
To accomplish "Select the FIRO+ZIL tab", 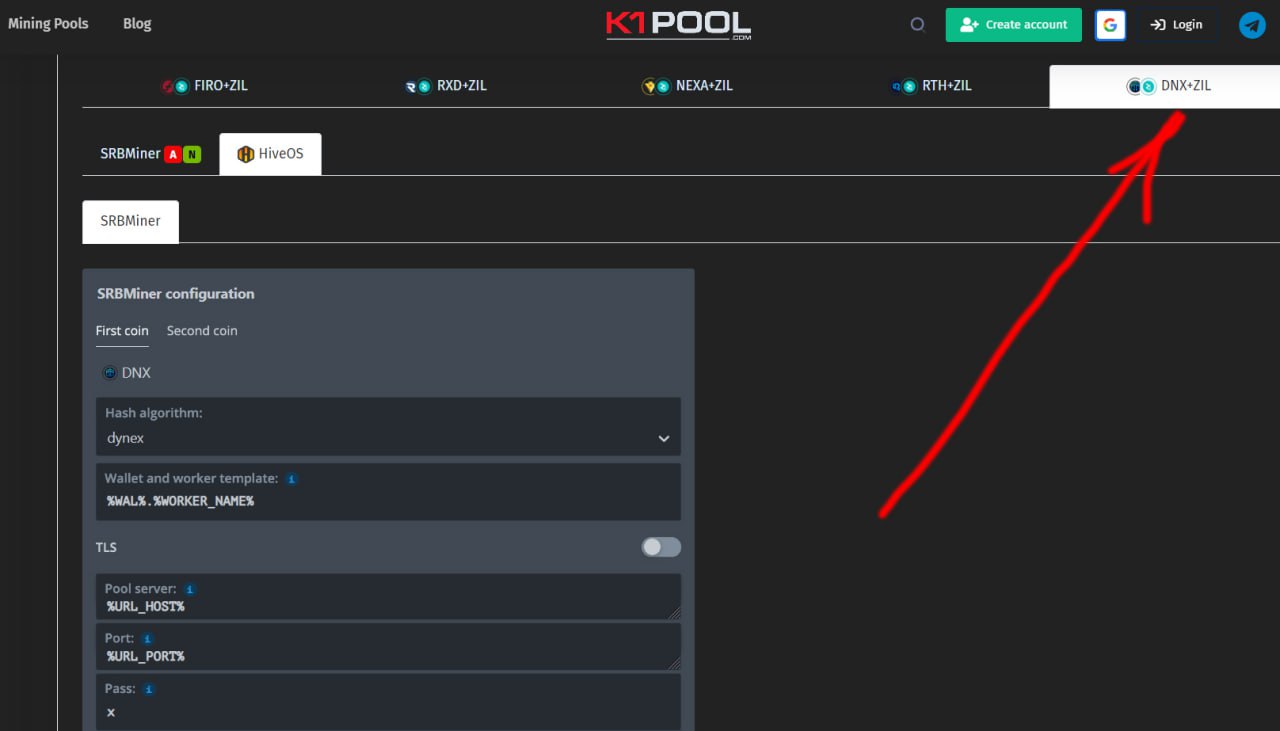I will [205, 86].
